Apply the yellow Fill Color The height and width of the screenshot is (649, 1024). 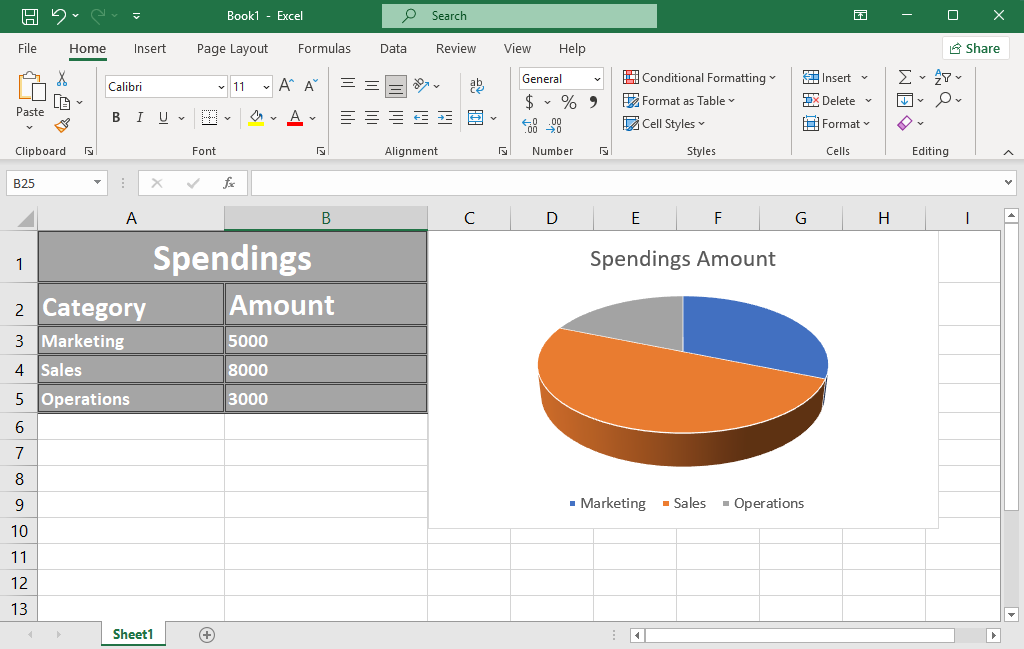pos(256,118)
